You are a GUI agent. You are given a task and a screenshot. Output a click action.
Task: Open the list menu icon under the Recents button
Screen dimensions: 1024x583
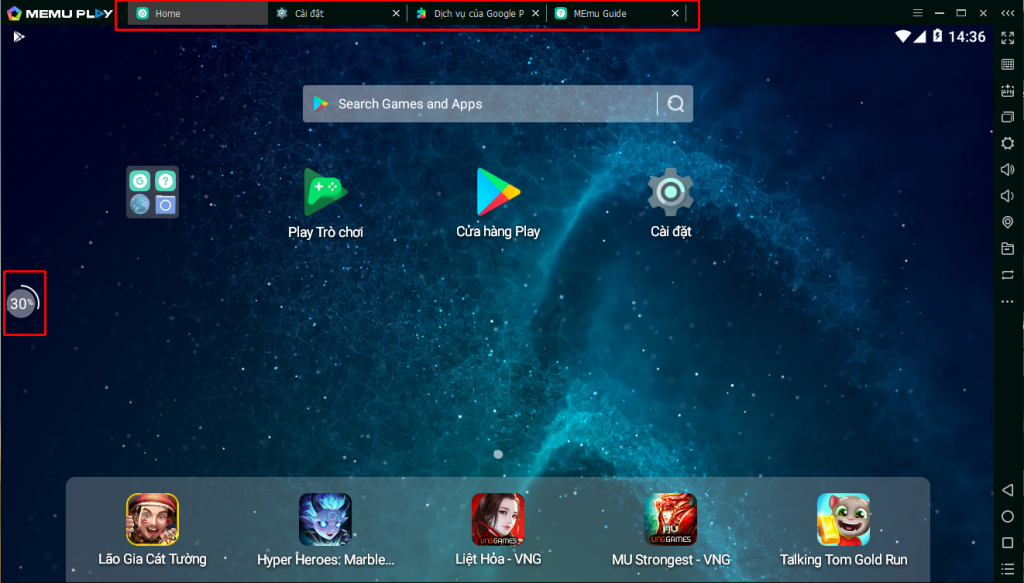tap(1008, 569)
